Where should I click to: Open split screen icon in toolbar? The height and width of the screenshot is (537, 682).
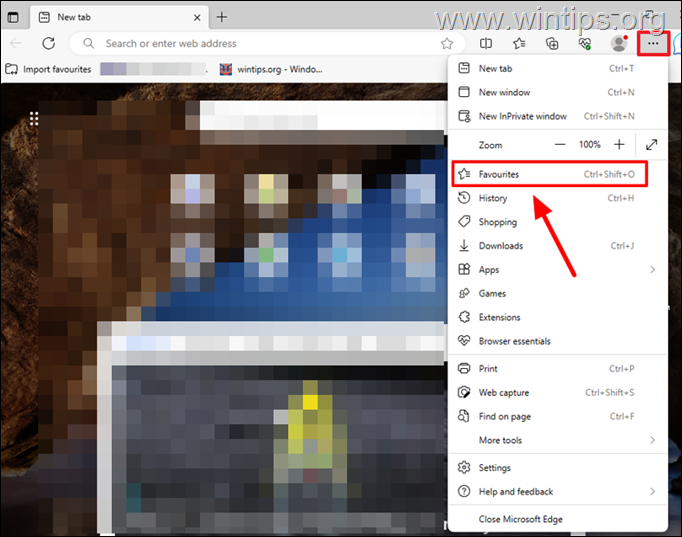486,43
